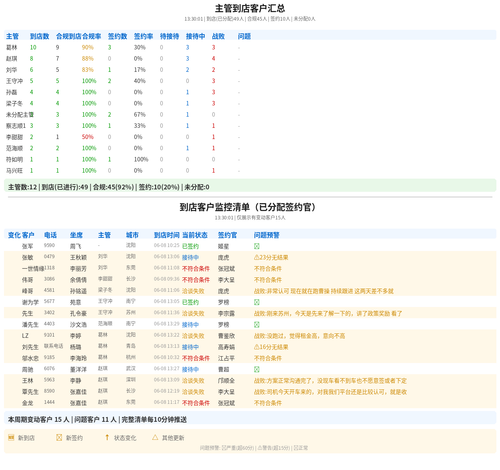500x470 pixels.
Task: Click the green status icon in 周驰 row
Action: point(257,369)
